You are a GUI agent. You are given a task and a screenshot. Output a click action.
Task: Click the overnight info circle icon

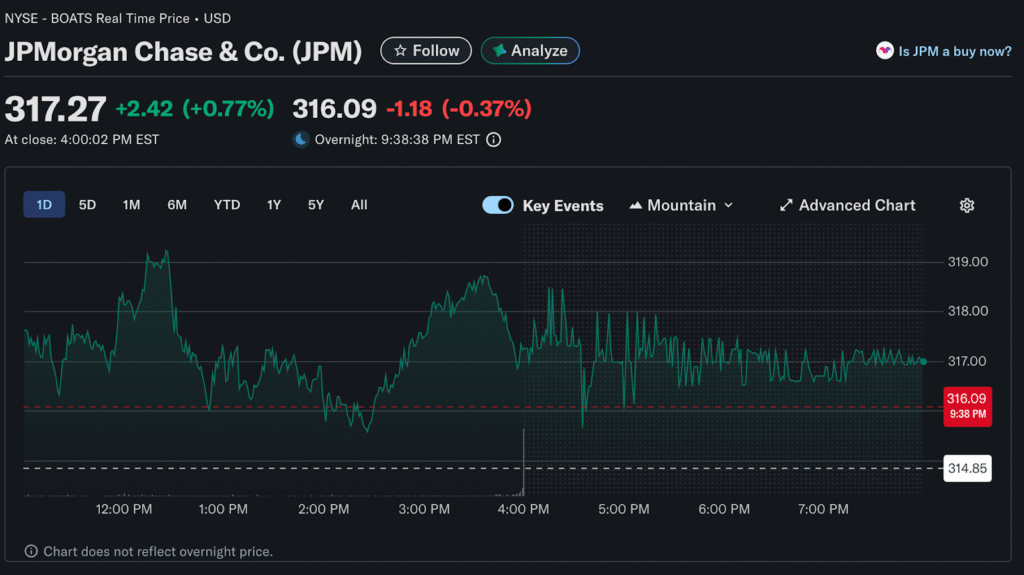point(494,140)
